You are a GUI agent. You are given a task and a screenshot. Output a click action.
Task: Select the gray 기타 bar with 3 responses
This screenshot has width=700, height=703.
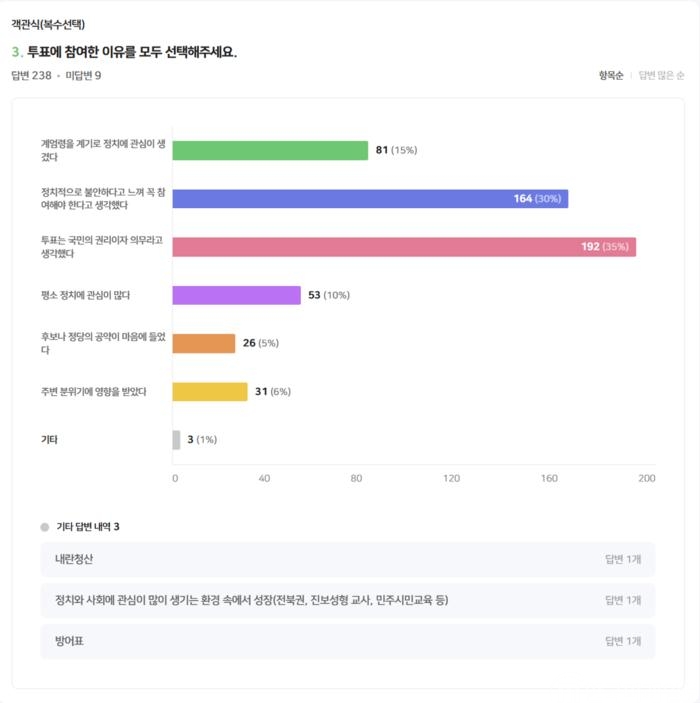point(176,440)
